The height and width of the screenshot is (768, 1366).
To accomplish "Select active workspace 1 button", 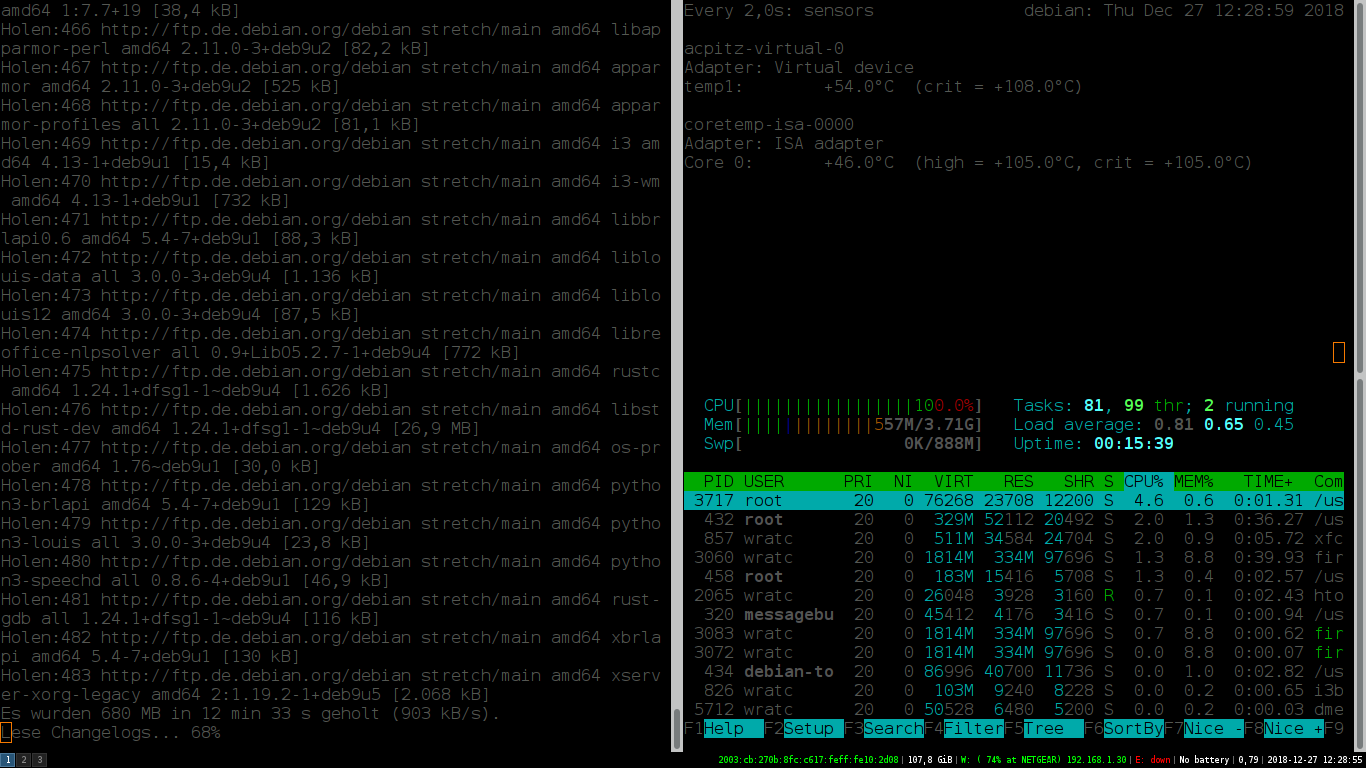I will [8, 760].
